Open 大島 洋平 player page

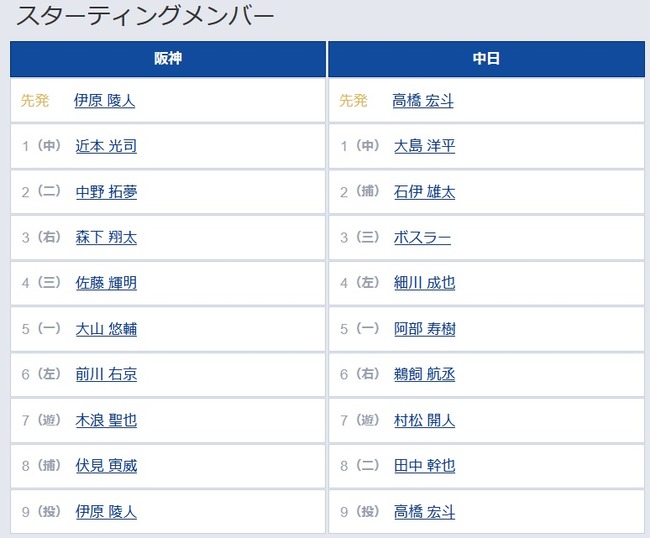(424, 146)
